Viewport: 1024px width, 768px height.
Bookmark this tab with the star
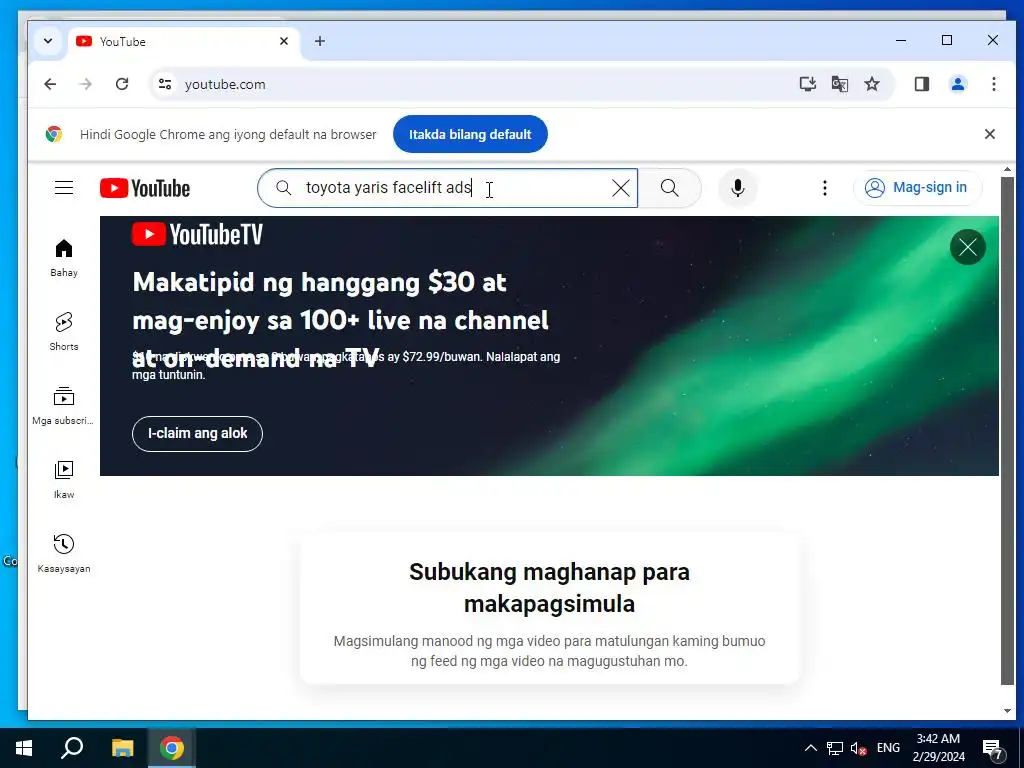pyautogui.click(x=872, y=84)
